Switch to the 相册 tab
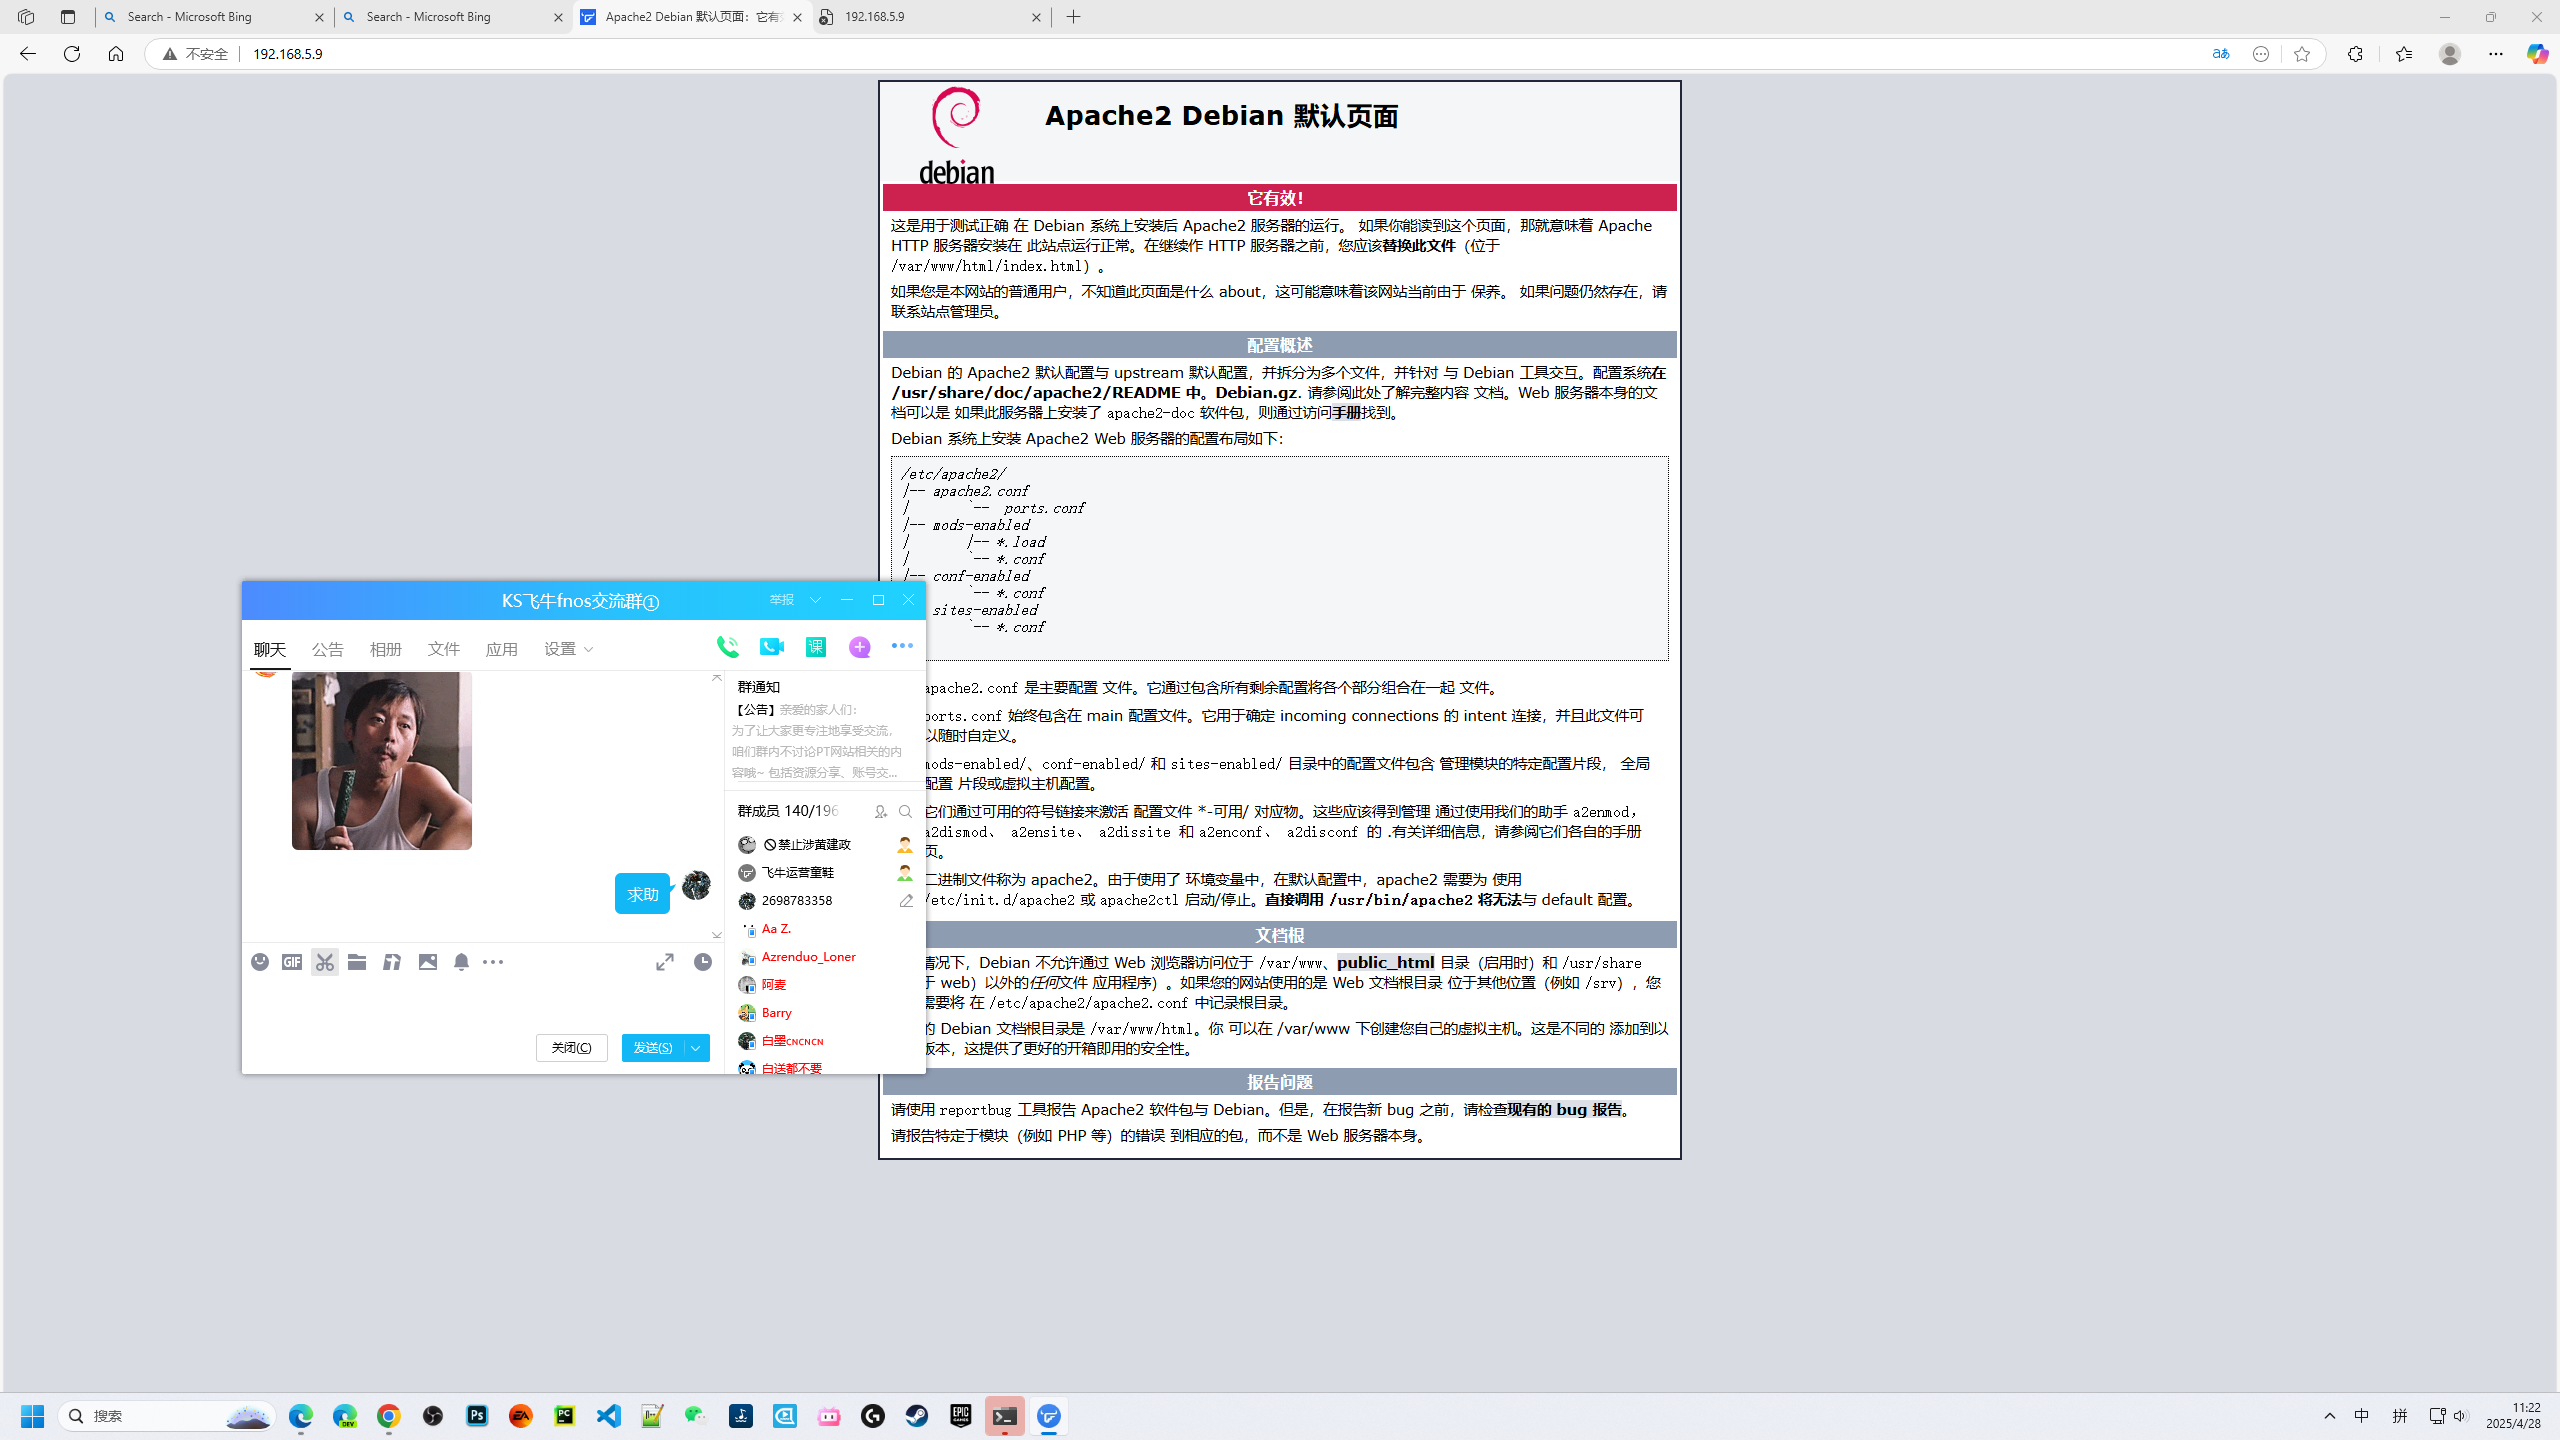The height and width of the screenshot is (1440, 2560). coord(386,649)
